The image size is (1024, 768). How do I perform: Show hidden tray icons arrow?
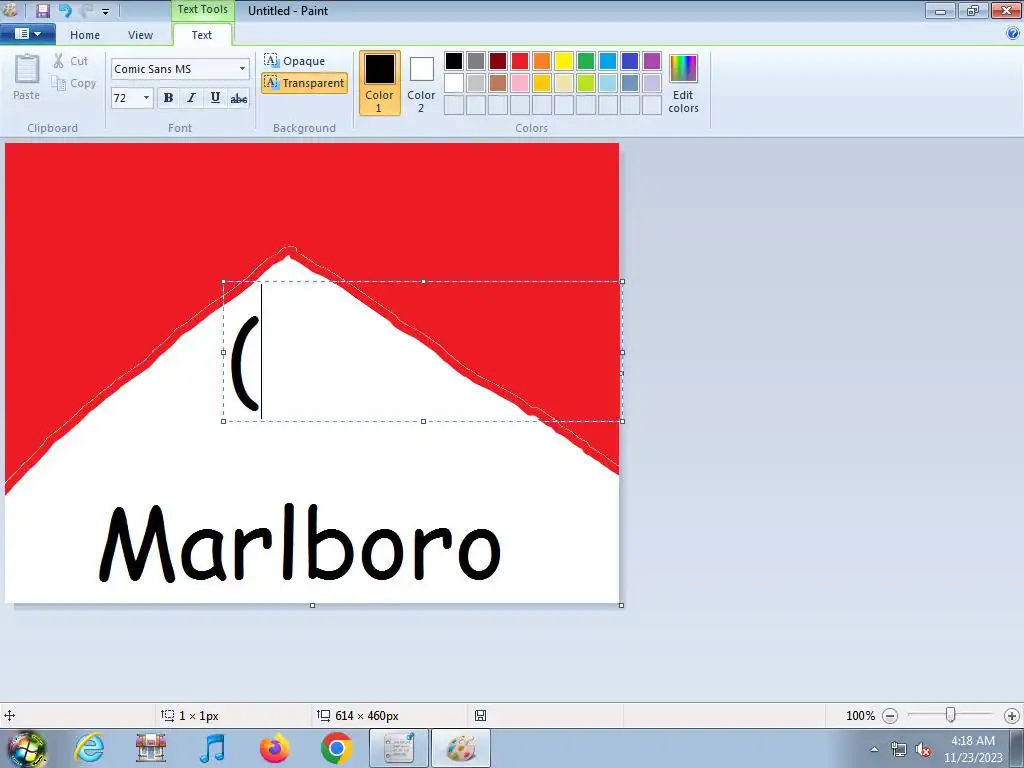click(x=874, y=749)
